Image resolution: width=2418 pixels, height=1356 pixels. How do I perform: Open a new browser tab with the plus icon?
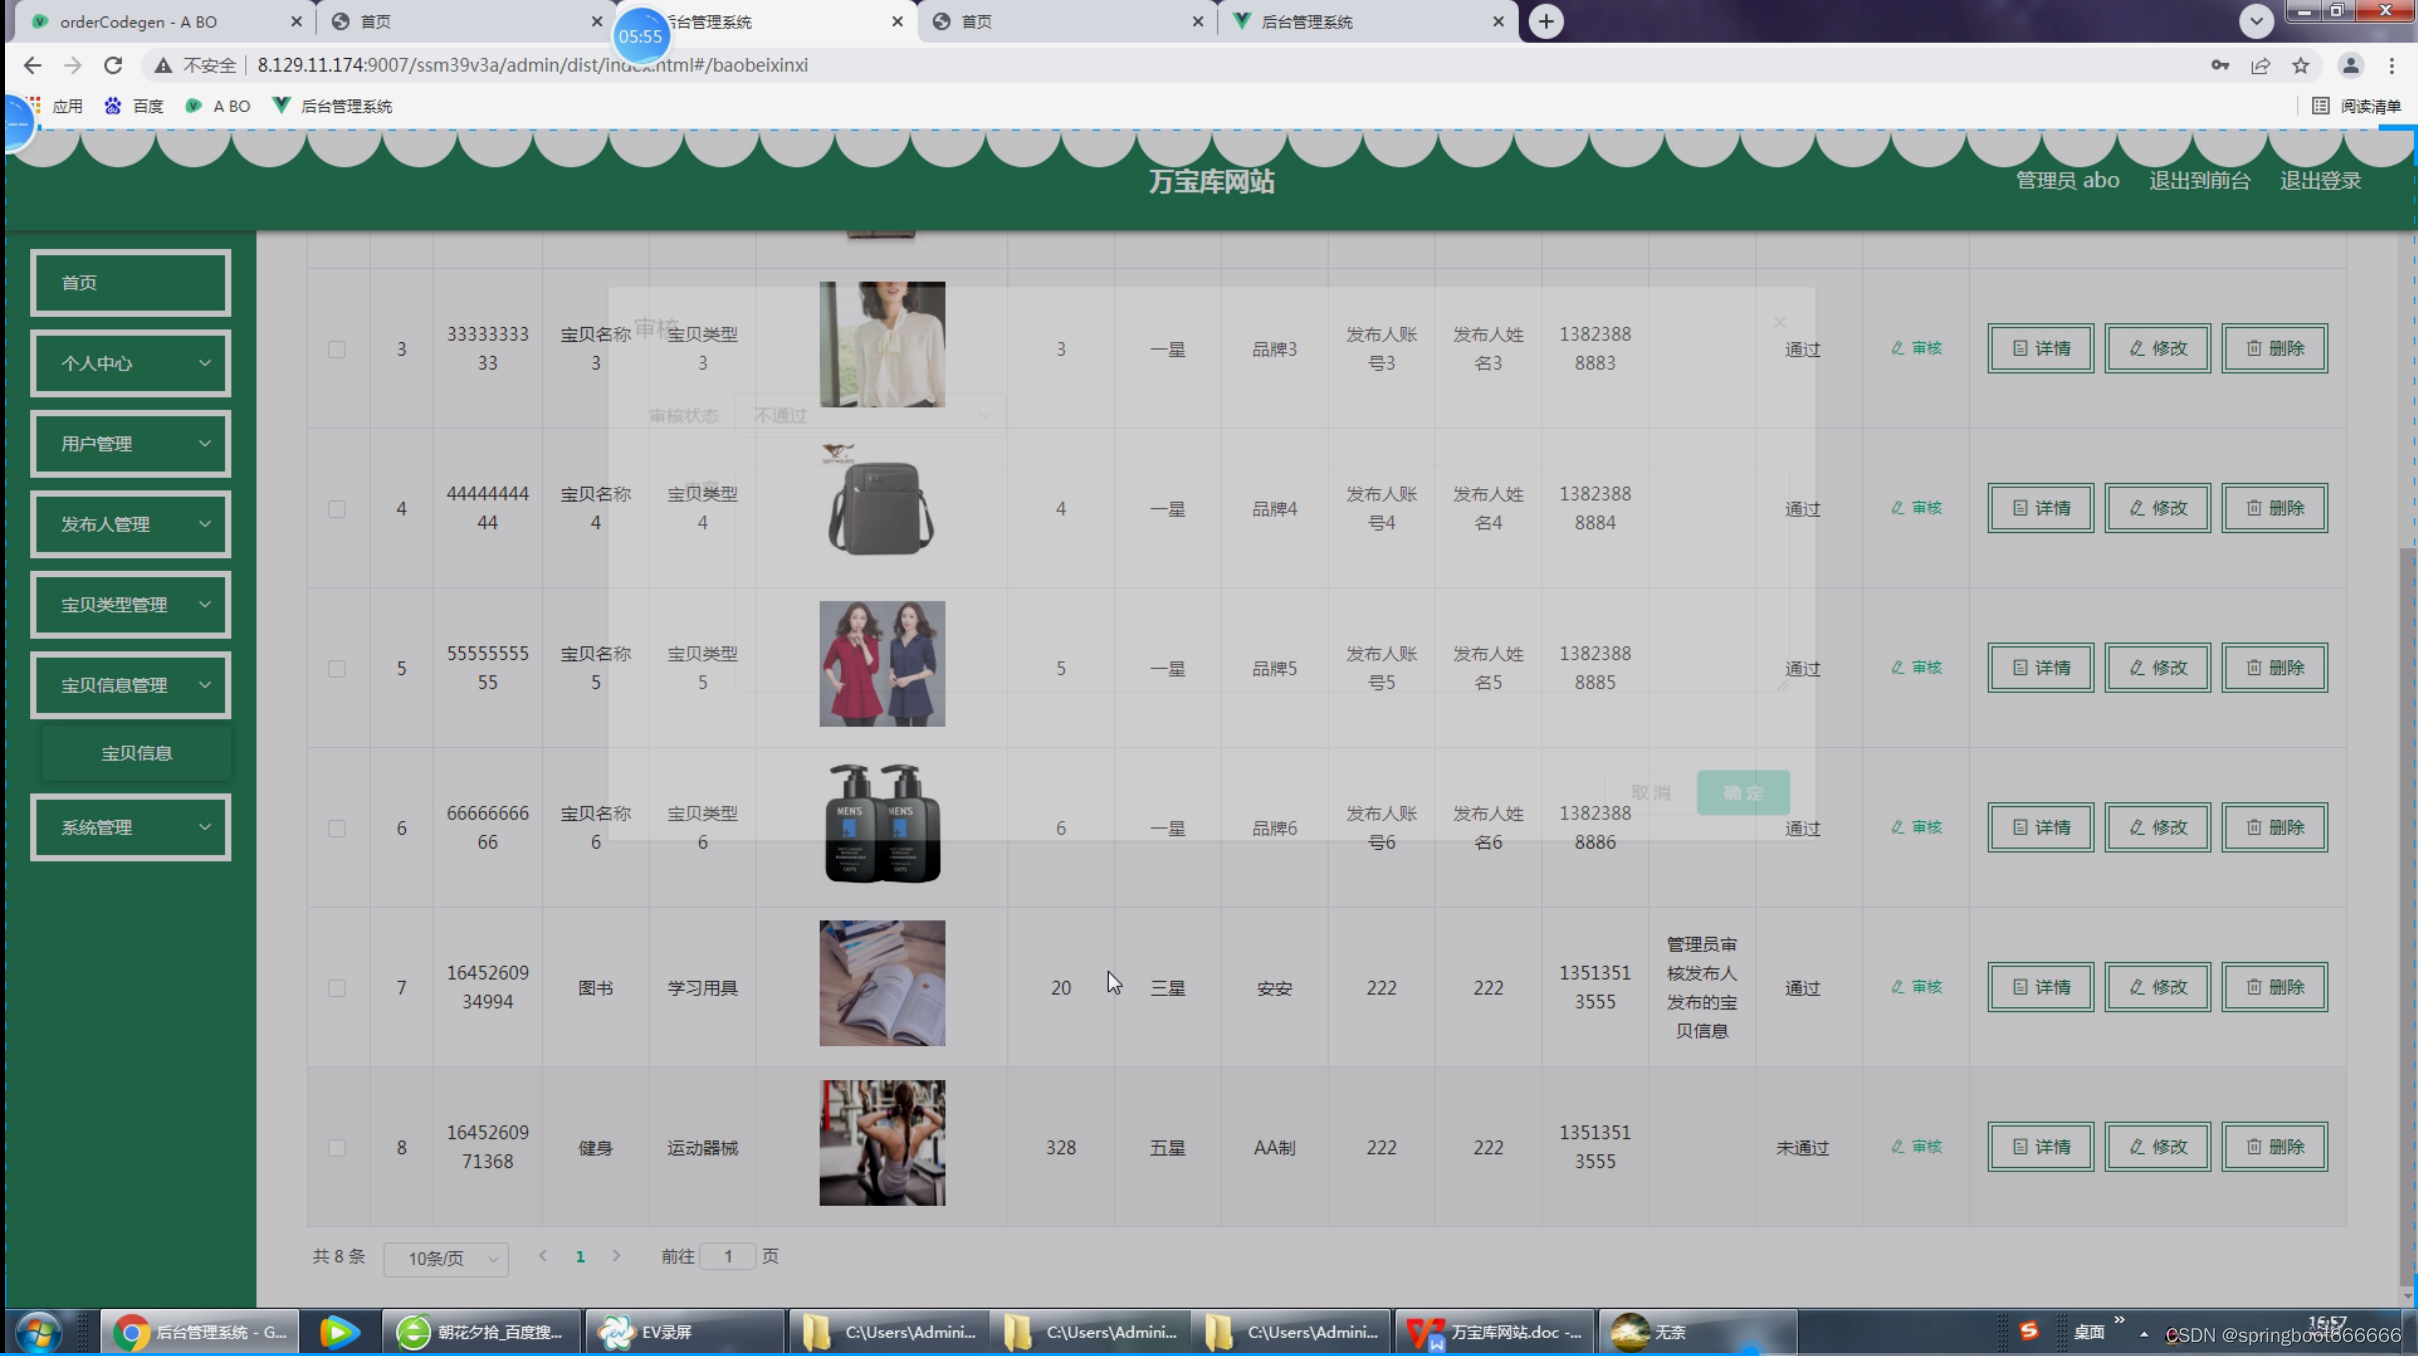(1545, 21)
